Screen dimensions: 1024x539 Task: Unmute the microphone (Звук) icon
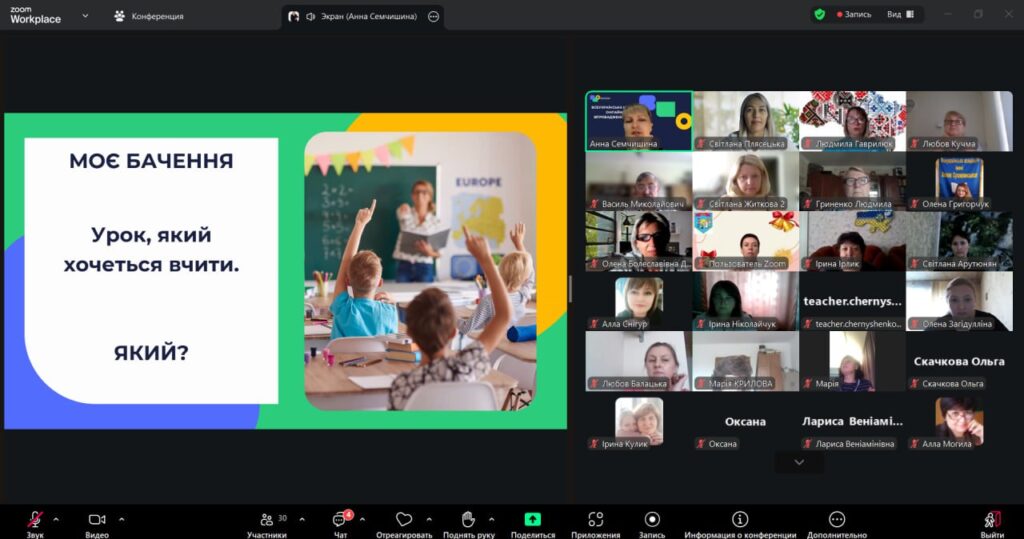[35, 519]
